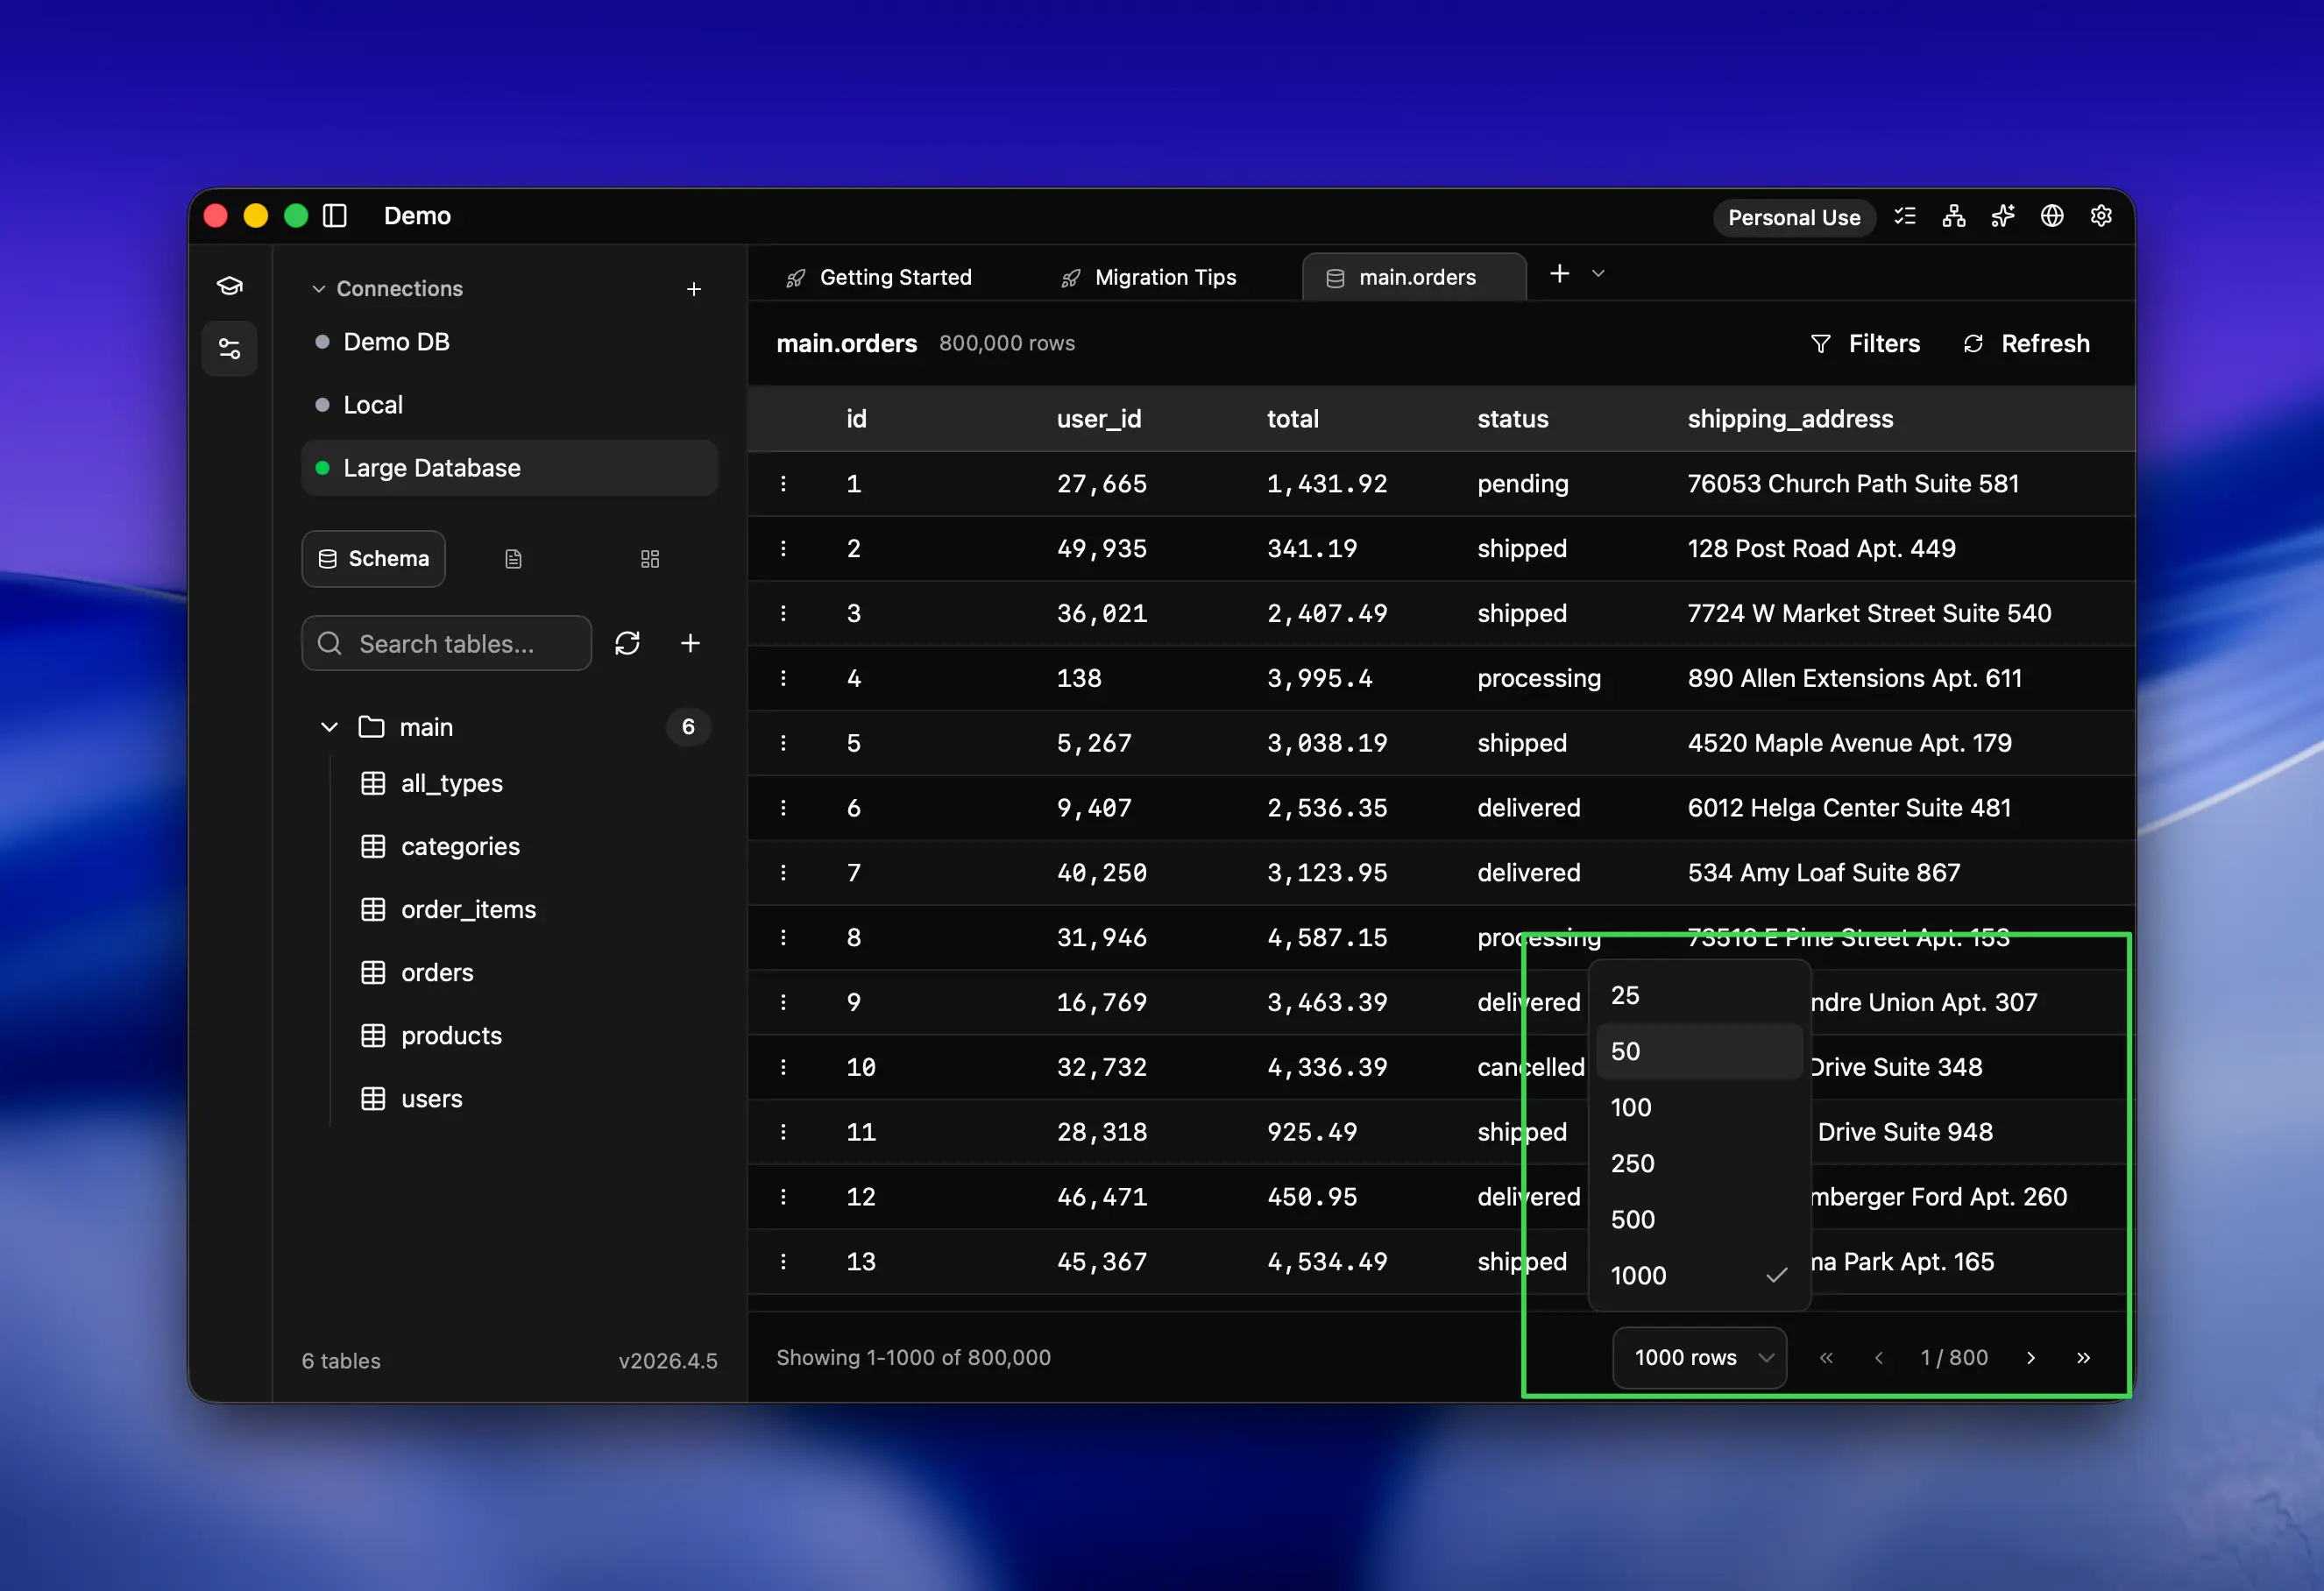The width and height of the screenshot is (2324, 1591).
Task: Select the graduation cap learning icon
Action: pos(229,285)
